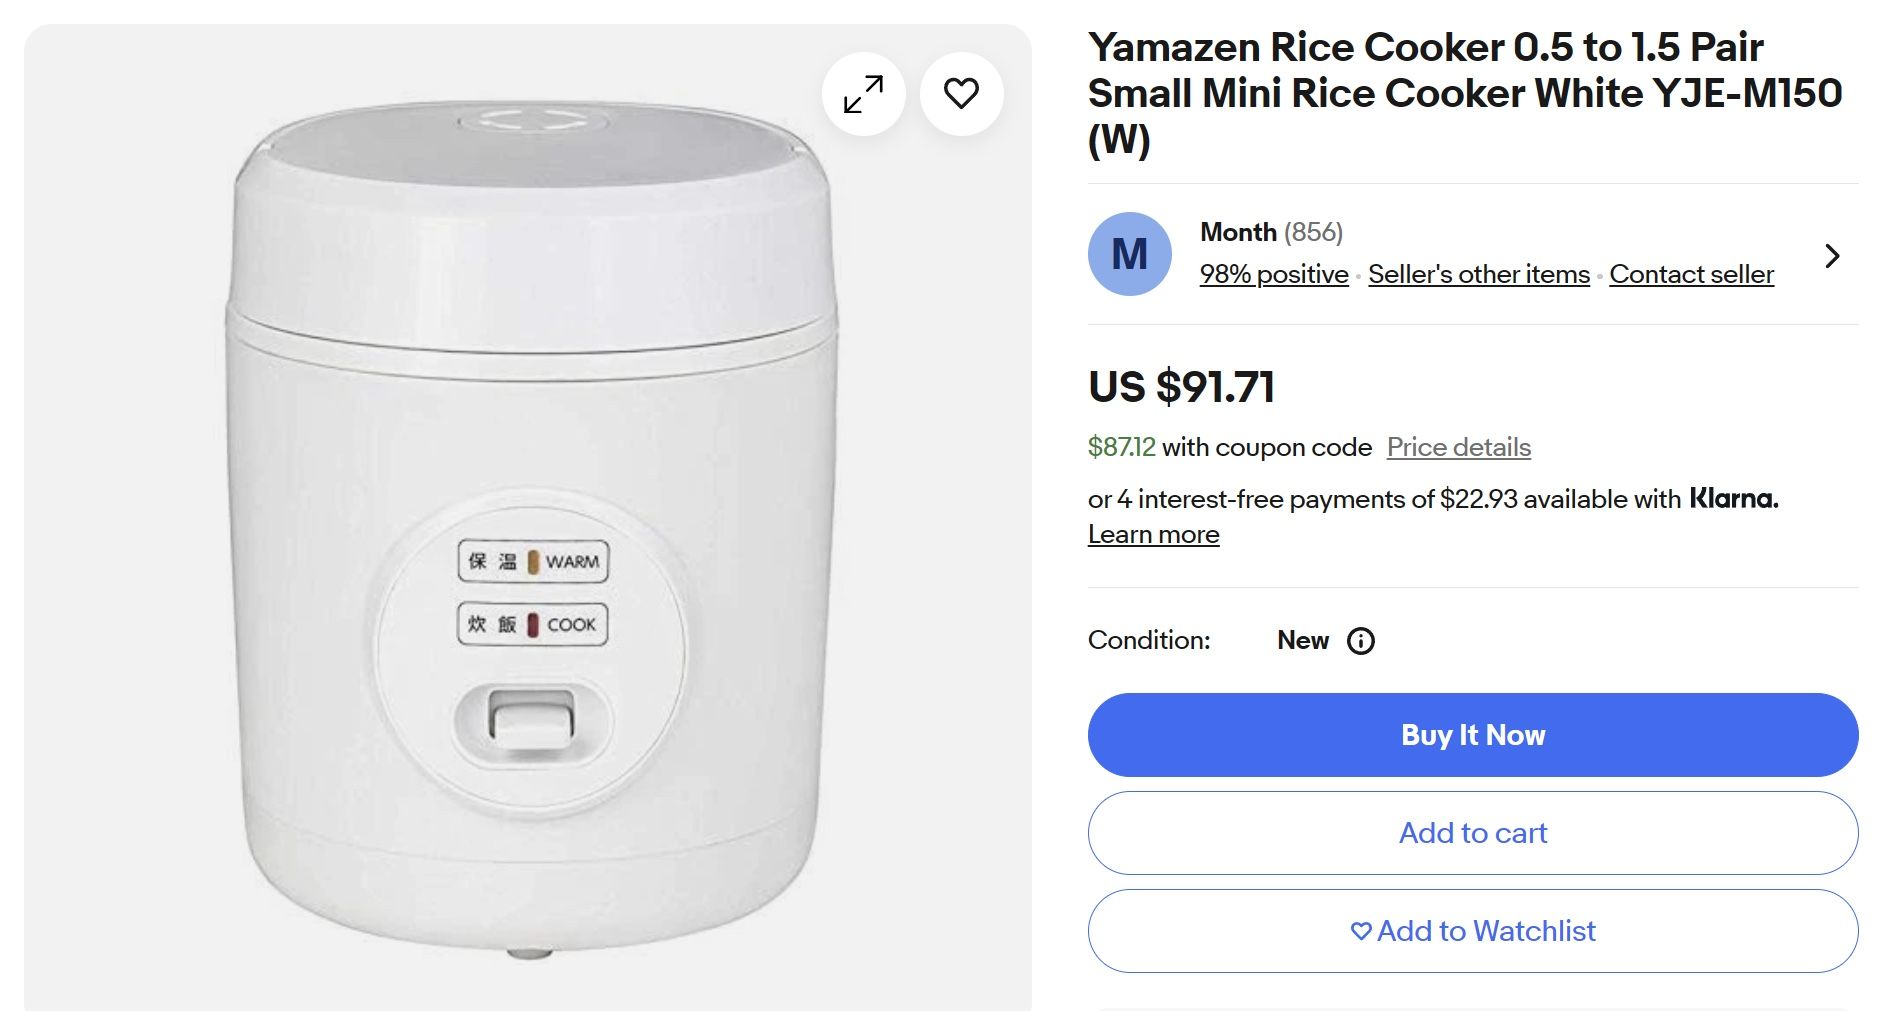1879x1011 pixels.
Task: Click the Buy It Now button
Action: (x=1472, y=735)
